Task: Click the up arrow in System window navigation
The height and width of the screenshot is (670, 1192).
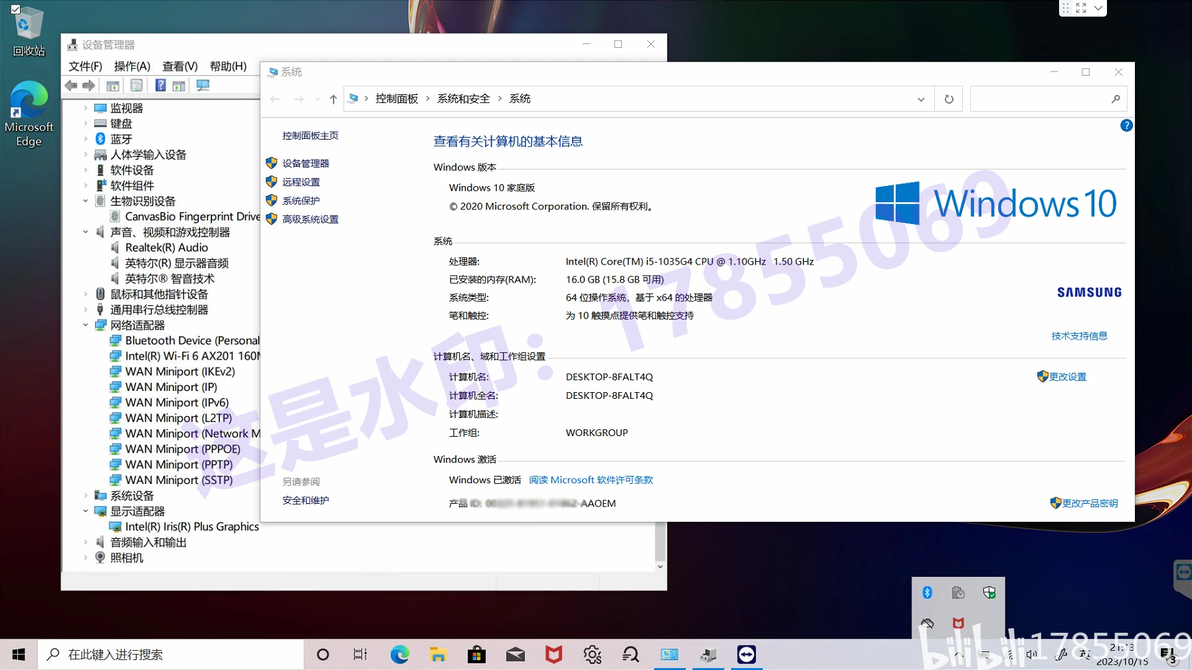Action: 333,99
